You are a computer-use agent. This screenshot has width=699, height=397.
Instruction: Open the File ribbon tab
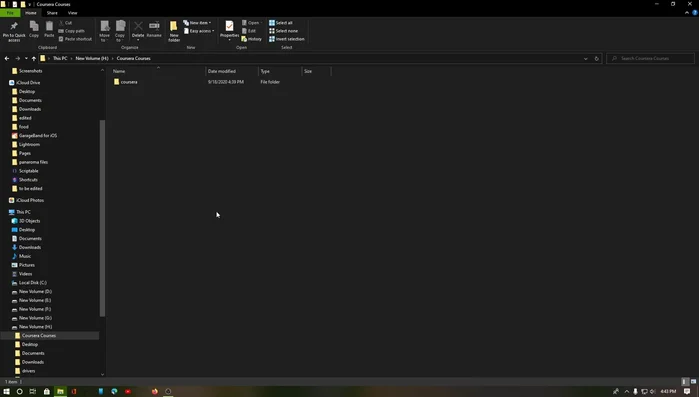point(10,13)
